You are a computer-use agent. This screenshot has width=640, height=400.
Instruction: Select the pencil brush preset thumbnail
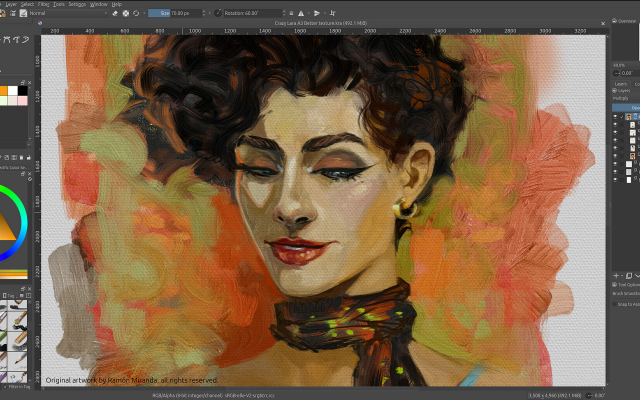[18, 360]
